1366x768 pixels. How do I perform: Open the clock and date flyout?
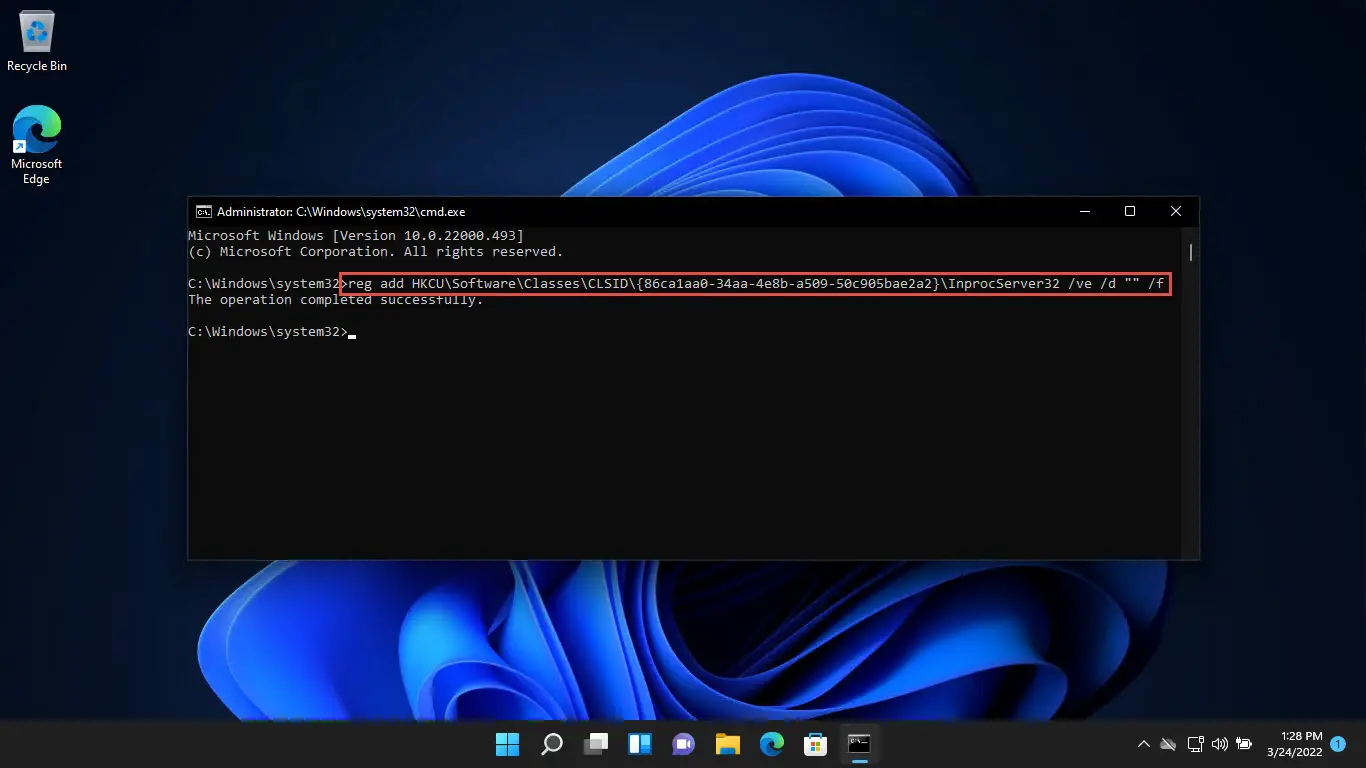click(x=1297, y=744)
